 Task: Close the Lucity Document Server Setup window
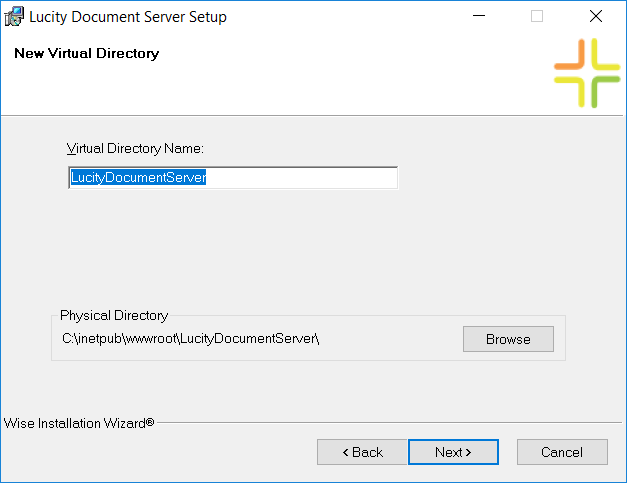click(x=595, y=16)
